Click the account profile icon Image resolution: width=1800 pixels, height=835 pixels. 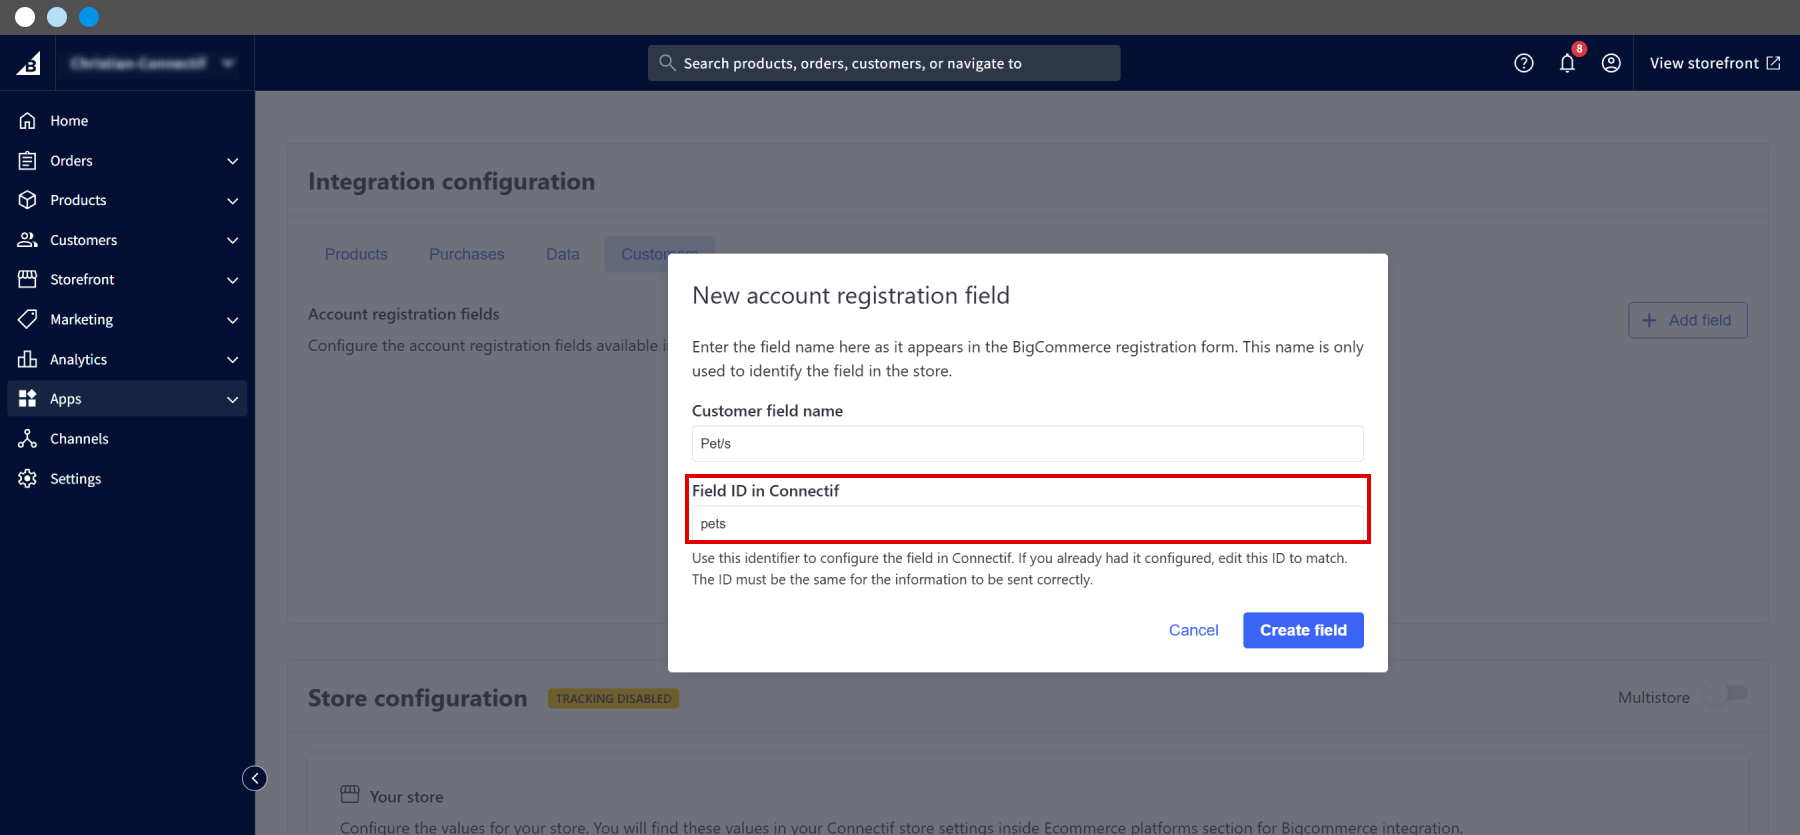[x=1611, y=63]
